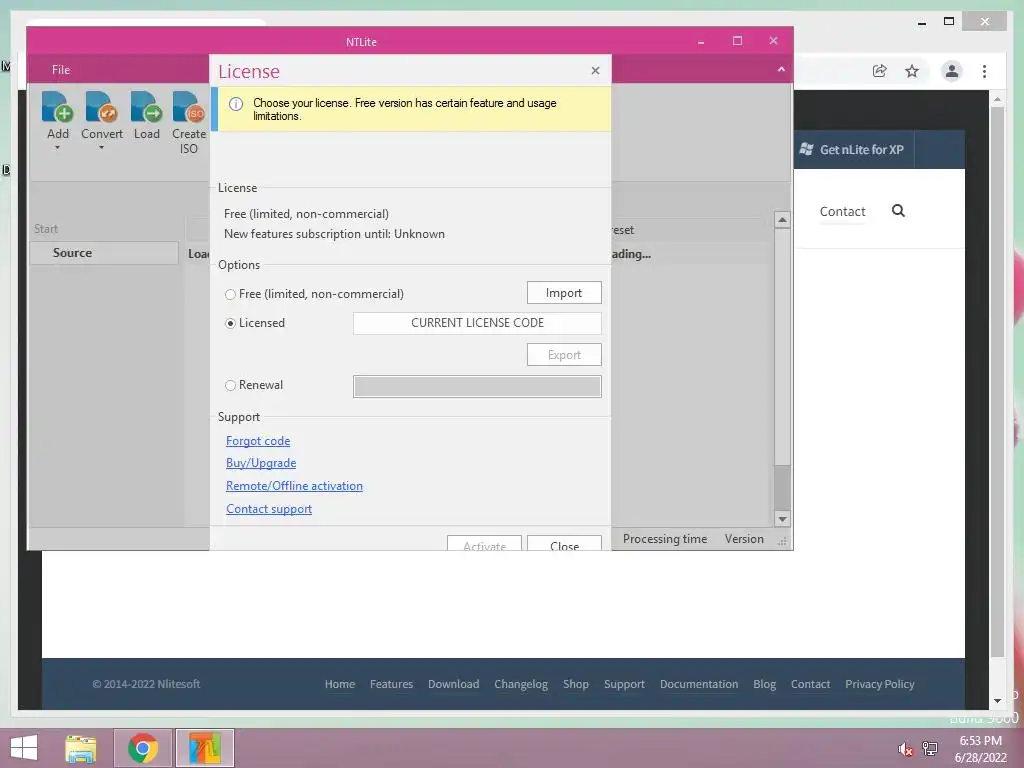Click Home in website footer
The image size is (1024, 768).
(x=340, y=684)
